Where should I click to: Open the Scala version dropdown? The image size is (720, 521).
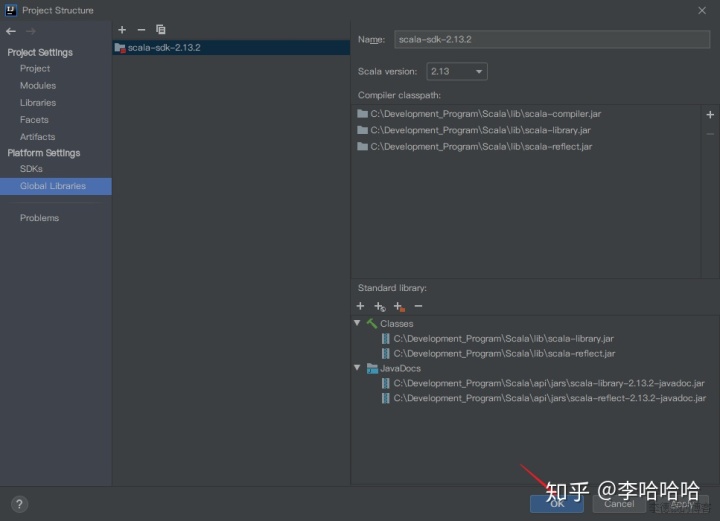click(457, 72)
